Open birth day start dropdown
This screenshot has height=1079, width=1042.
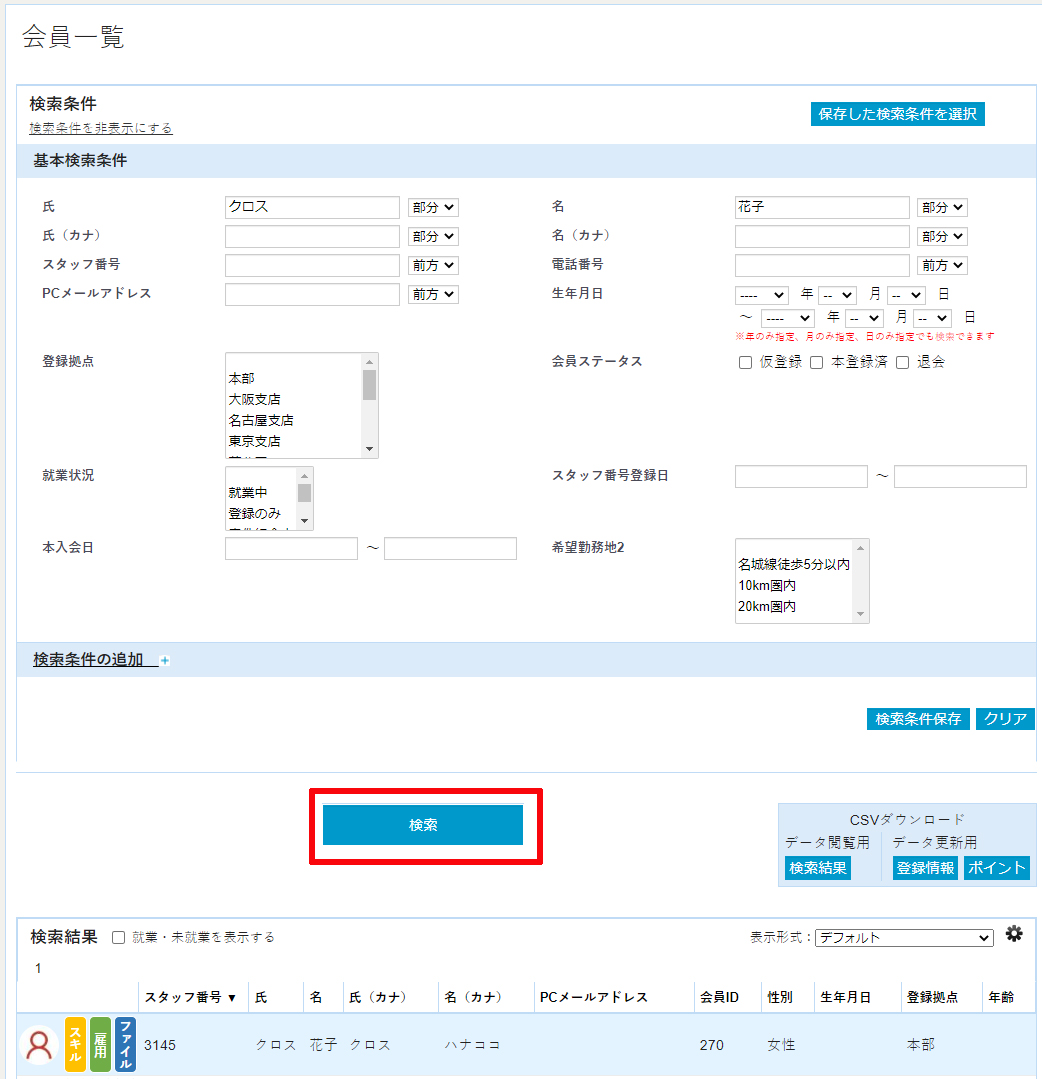point(906,295)
